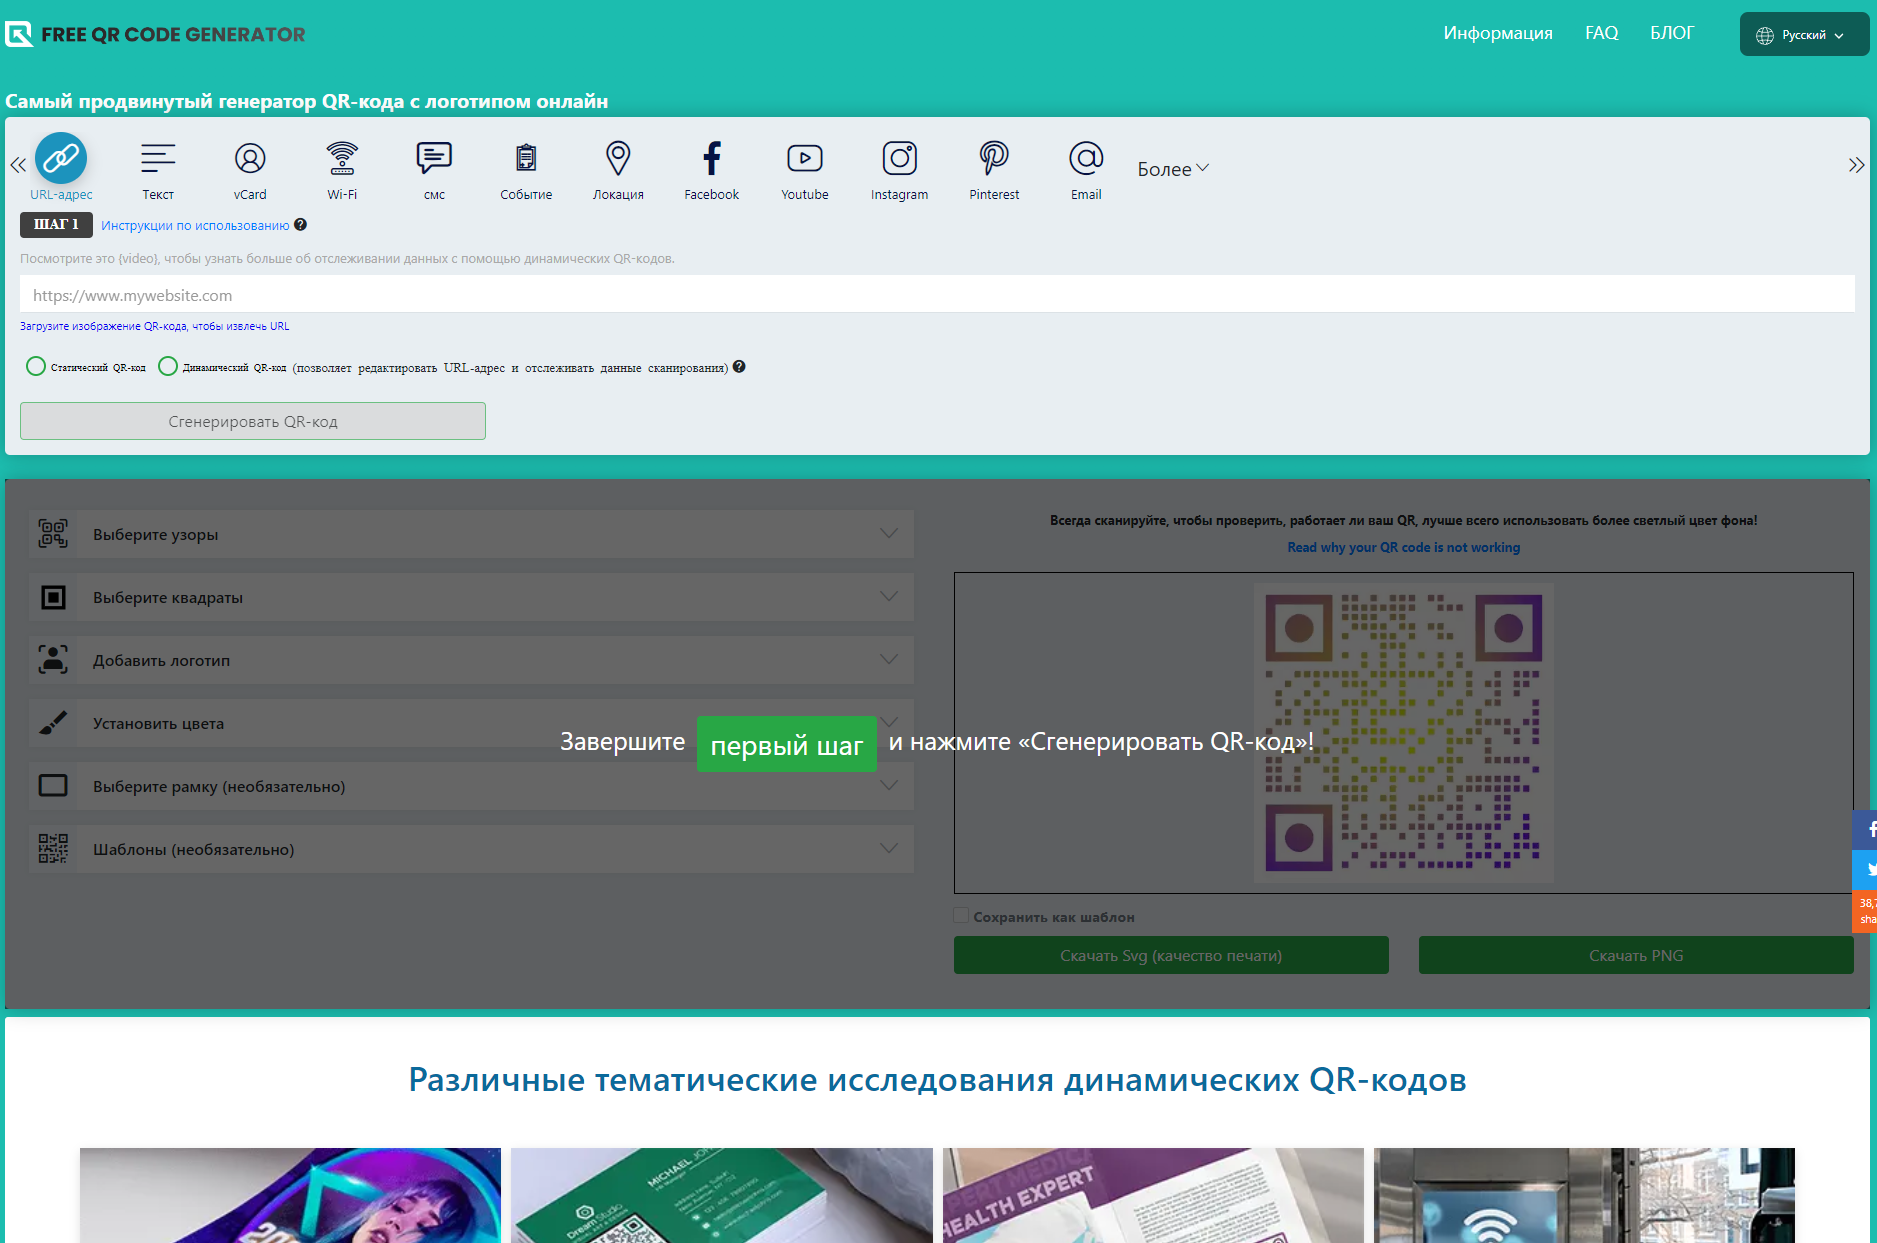Open the Информация menu item

coord(1498,33)
